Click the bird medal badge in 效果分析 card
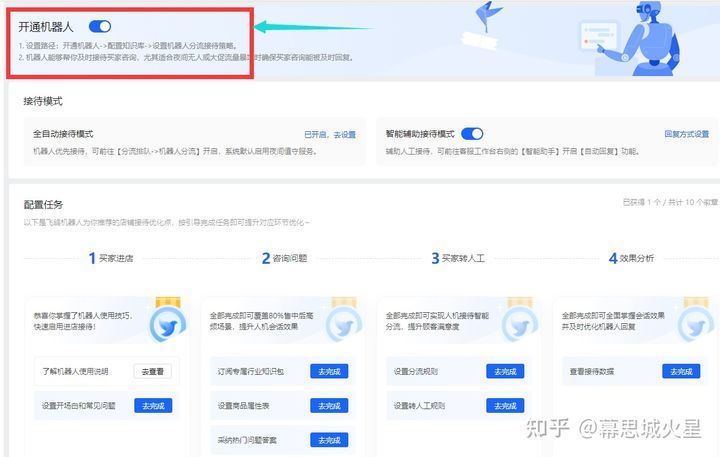This screenshot has height=457, width=720. [x=696, y=322]
